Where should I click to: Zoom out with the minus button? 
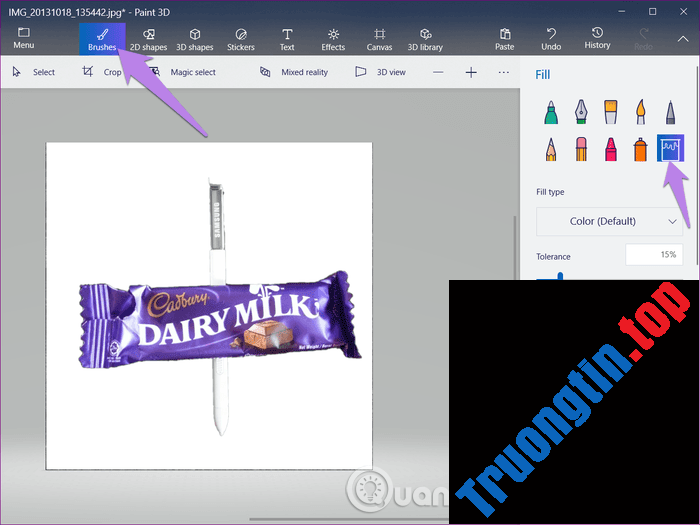pos(438,72)
